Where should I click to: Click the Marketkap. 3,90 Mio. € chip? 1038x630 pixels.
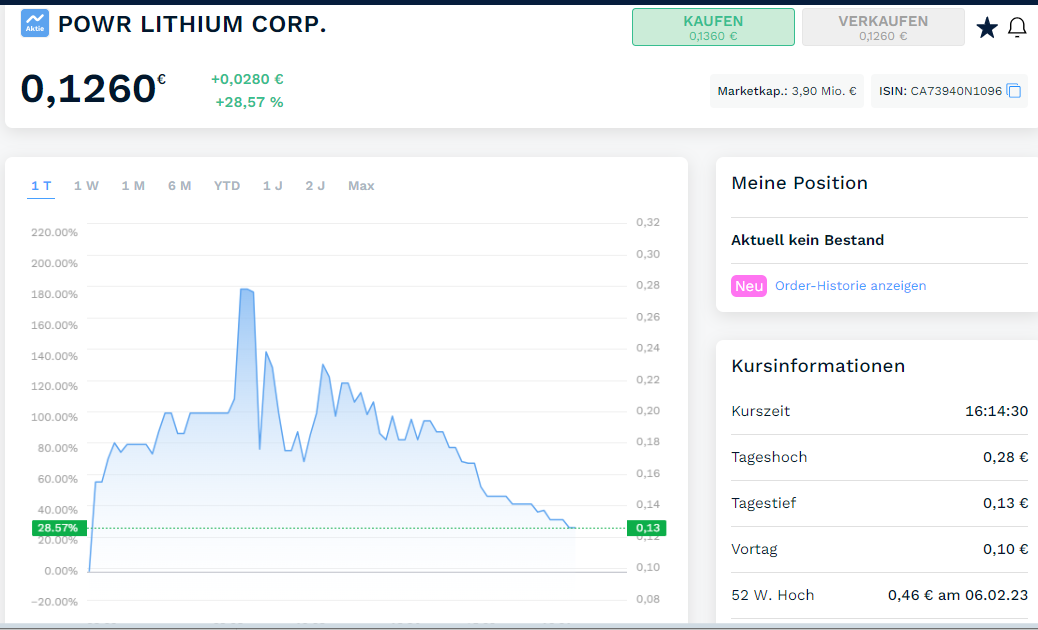coord(786,91)
